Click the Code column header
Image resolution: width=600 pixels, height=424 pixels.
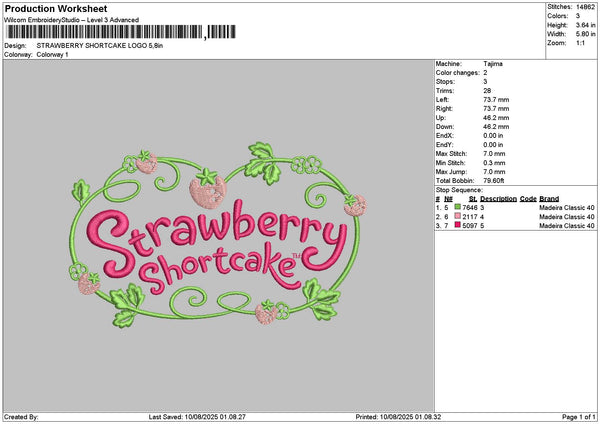(528, 198)
